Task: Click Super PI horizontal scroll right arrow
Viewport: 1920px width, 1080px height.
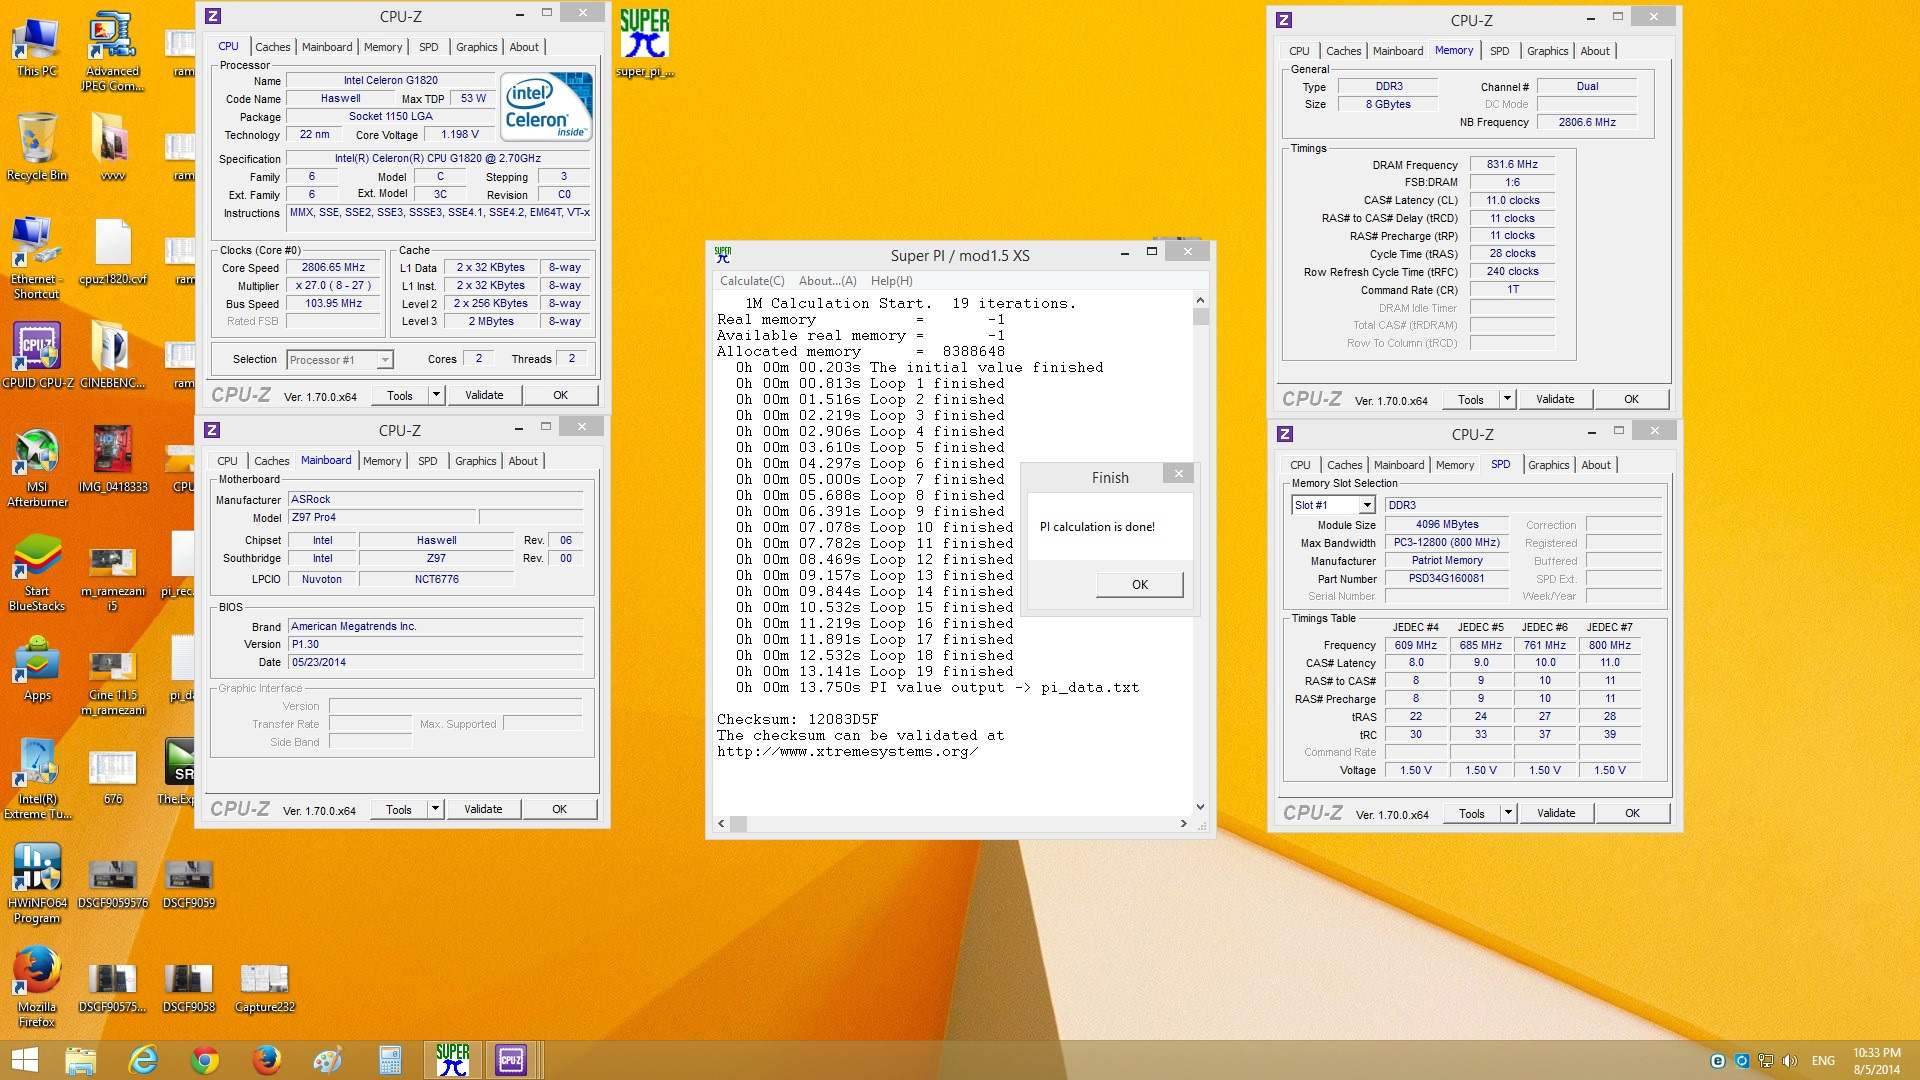Action: pyautogui.click(x=1184, y=824)
